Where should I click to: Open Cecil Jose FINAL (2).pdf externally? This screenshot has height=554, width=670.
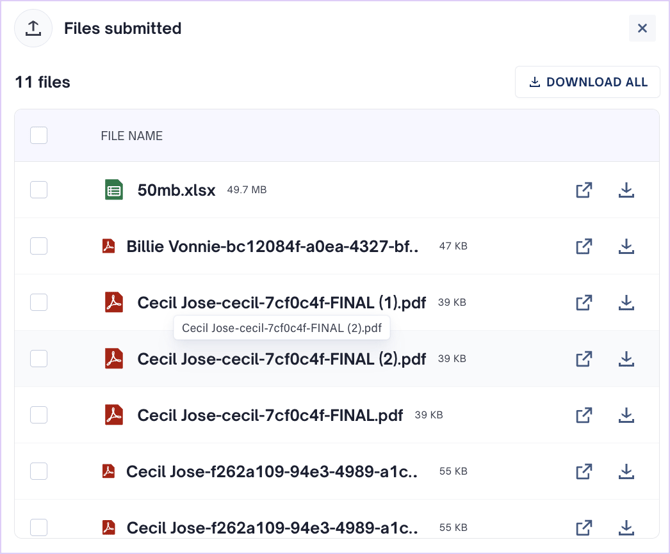pyautogui.click(x=584, y=358)
